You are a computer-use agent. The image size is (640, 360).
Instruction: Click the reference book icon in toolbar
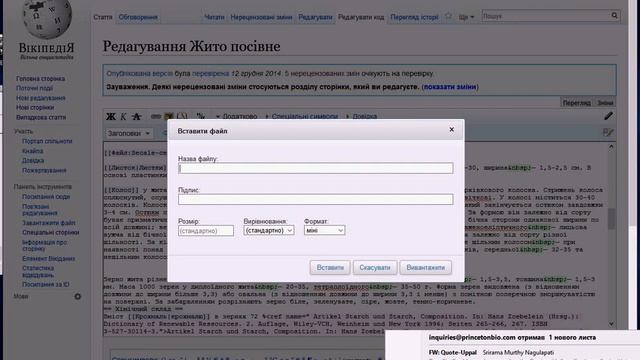click(182, 116)
